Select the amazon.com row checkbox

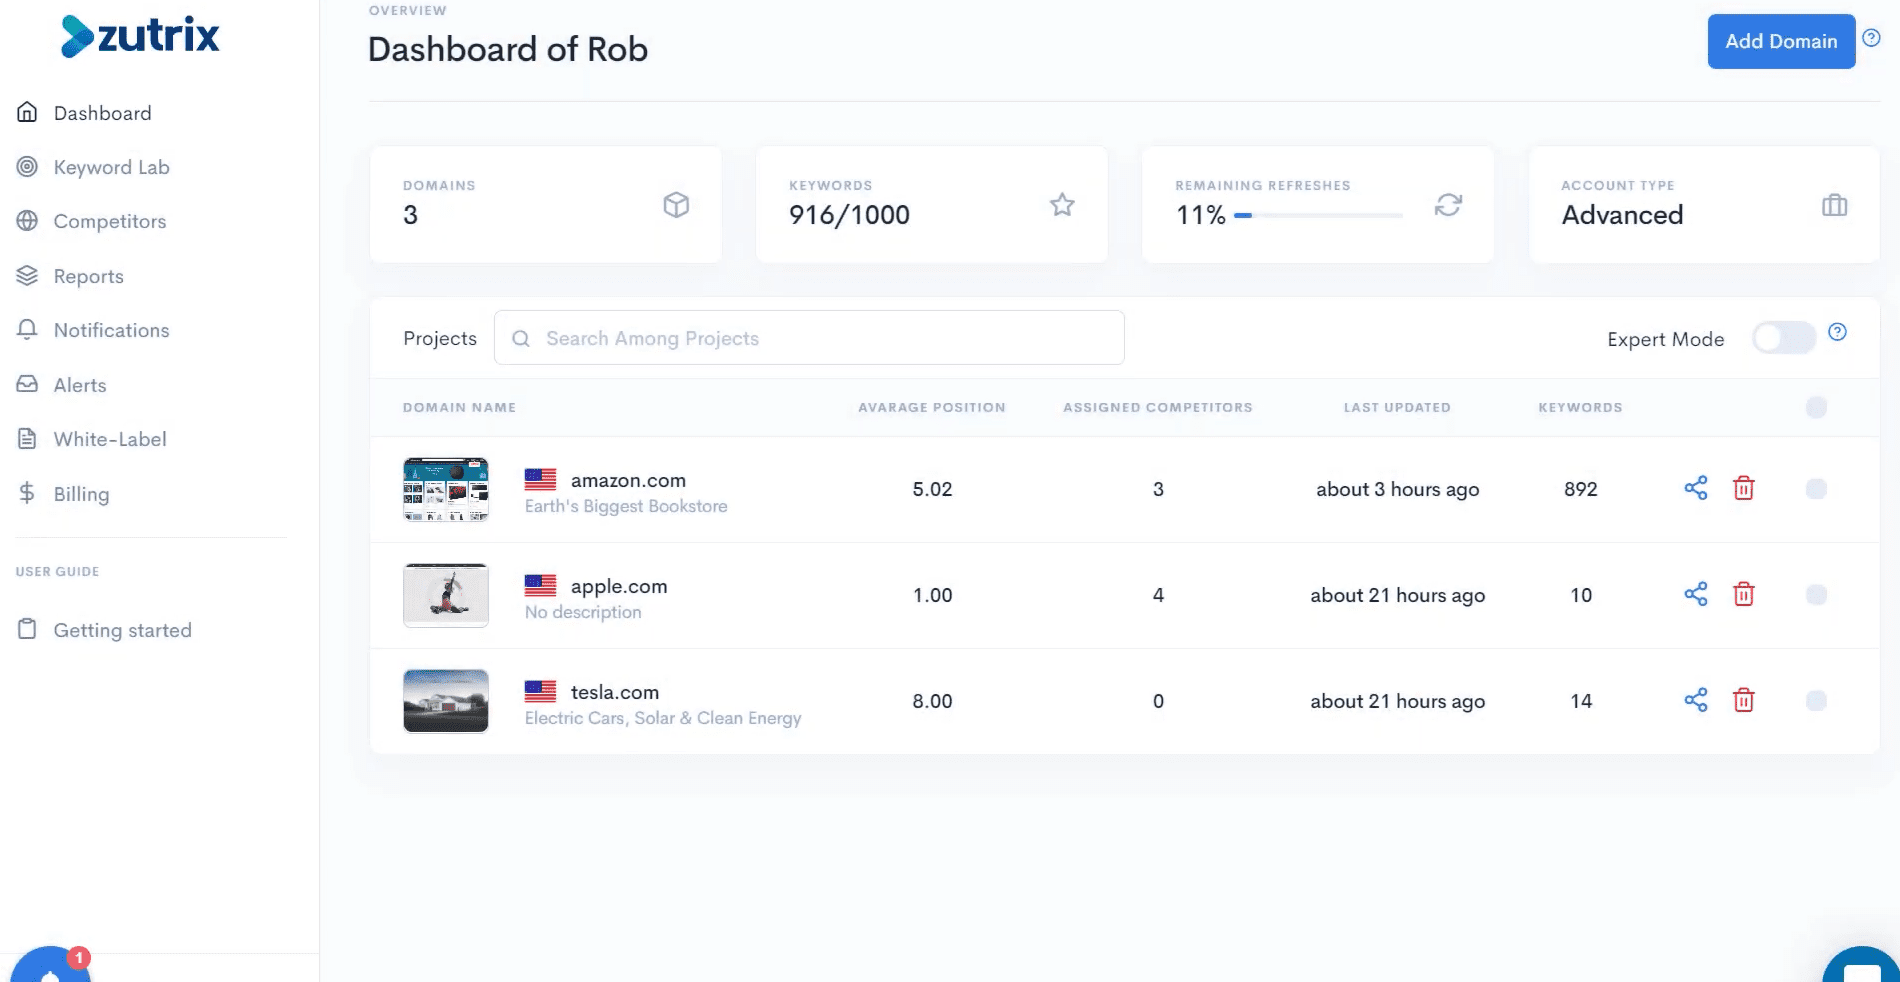[x=1816, y=488]
